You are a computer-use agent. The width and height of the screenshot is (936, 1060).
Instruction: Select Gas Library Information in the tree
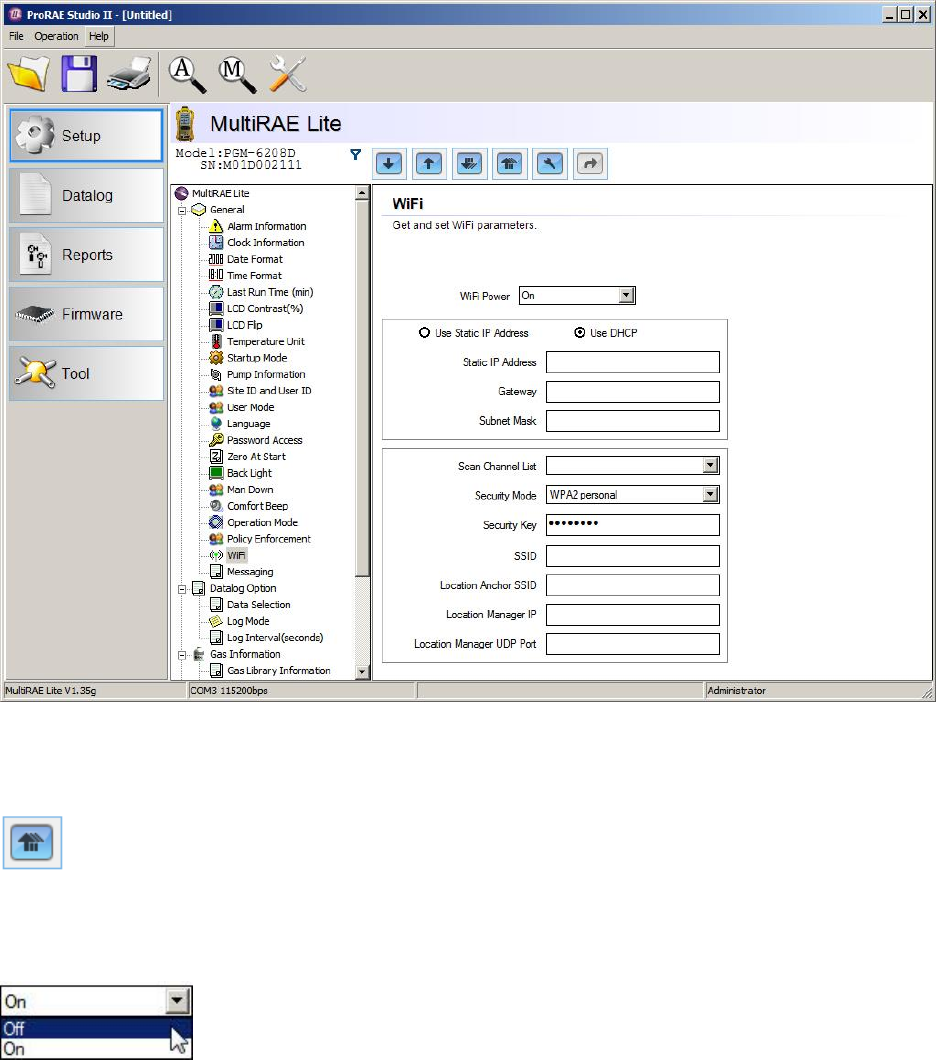[x=278, y=671]
